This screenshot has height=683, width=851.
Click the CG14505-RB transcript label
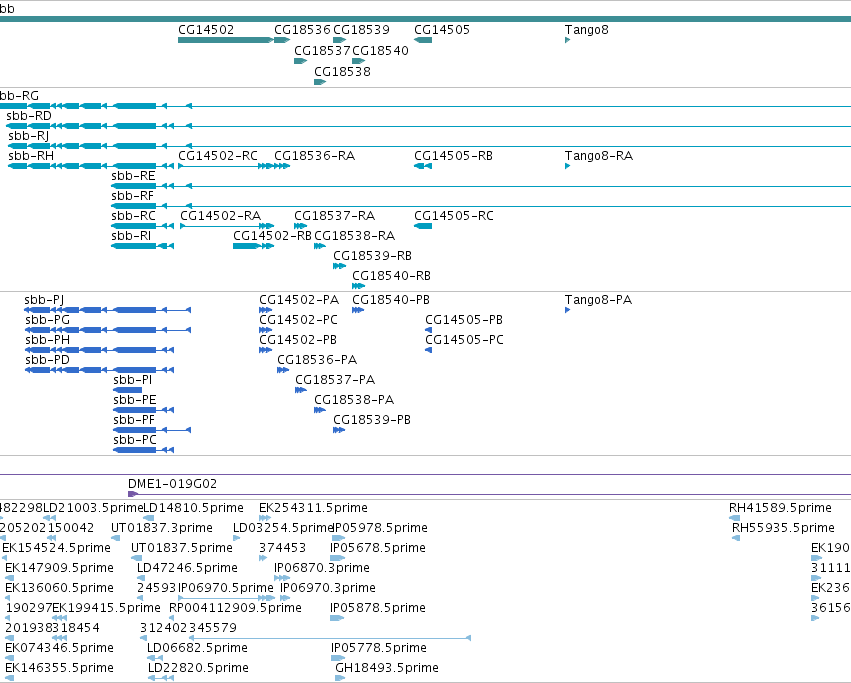454,156
